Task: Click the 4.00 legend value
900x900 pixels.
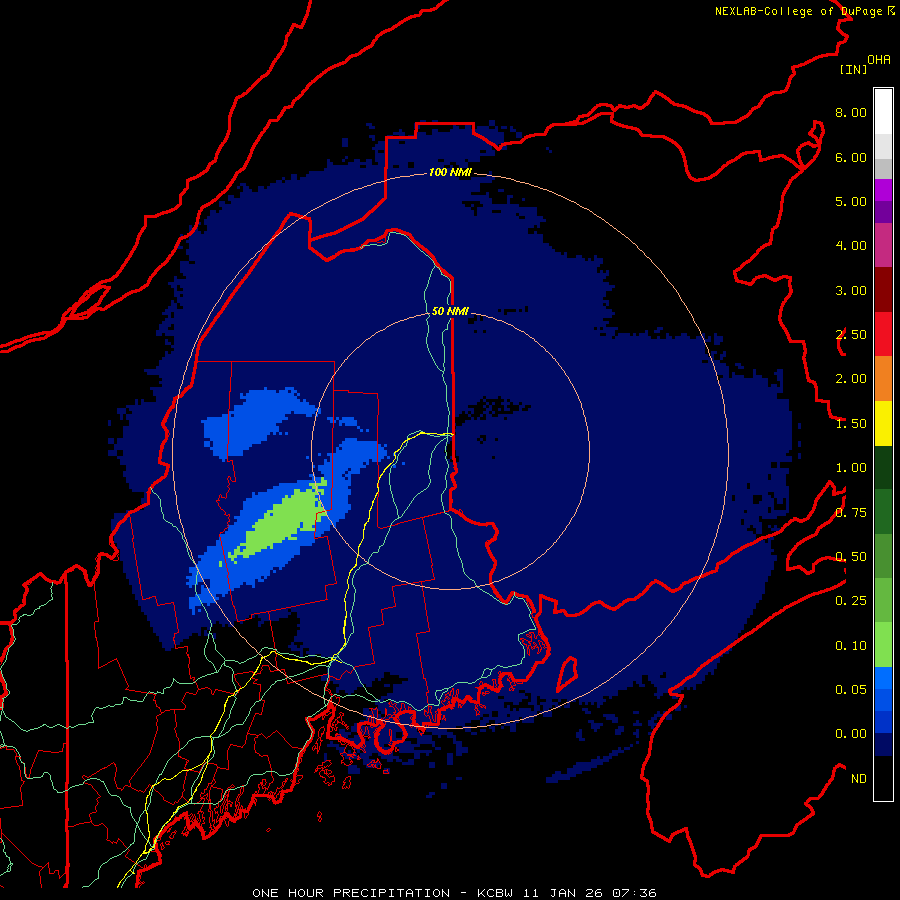Action: click(x=851, y=246)
